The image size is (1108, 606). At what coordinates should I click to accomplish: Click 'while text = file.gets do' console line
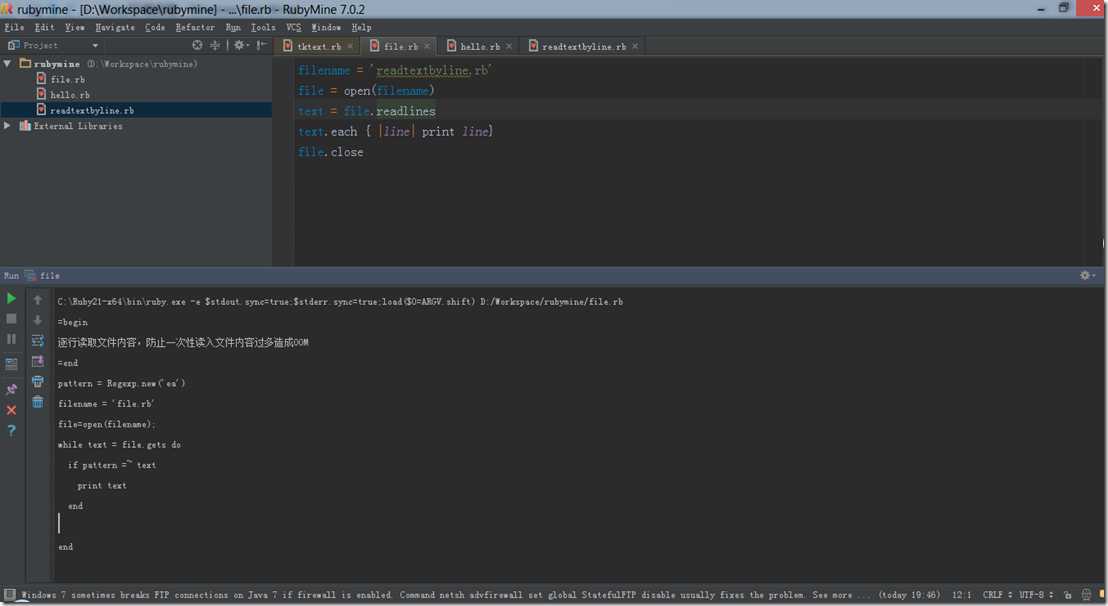(x=119, y=445)
